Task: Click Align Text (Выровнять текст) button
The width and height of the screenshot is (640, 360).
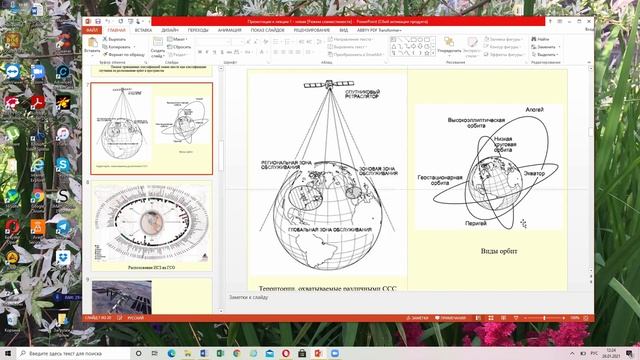Action: [x=348, y=47]
